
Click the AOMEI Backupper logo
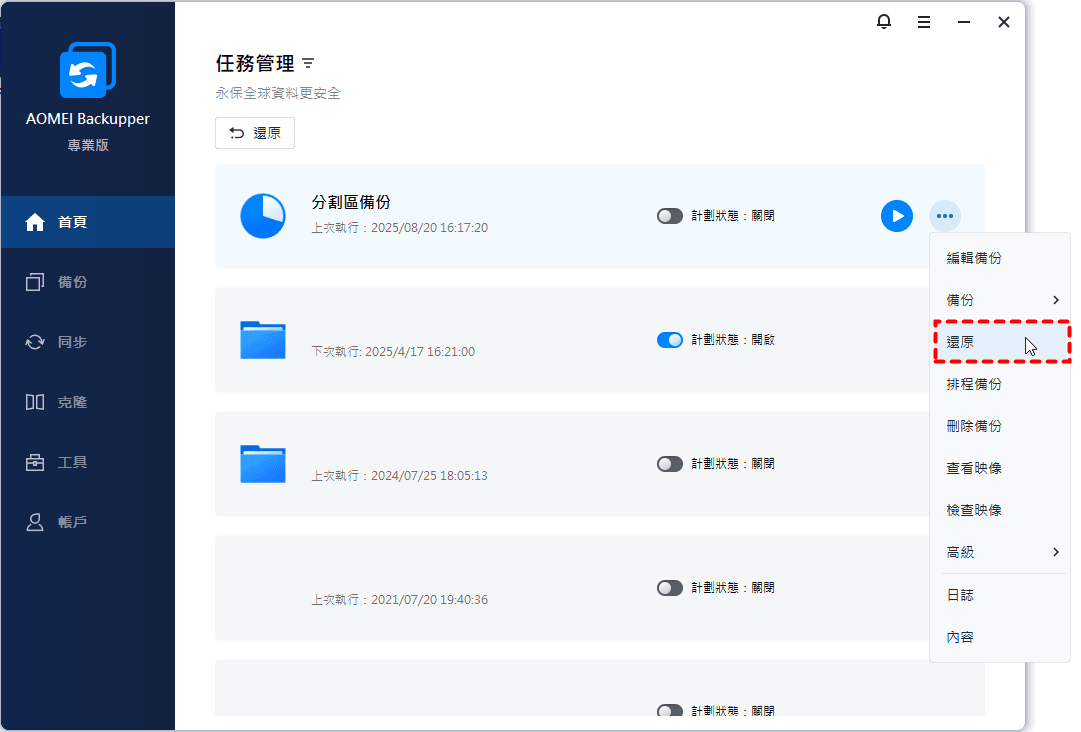(x=88, y=70)
